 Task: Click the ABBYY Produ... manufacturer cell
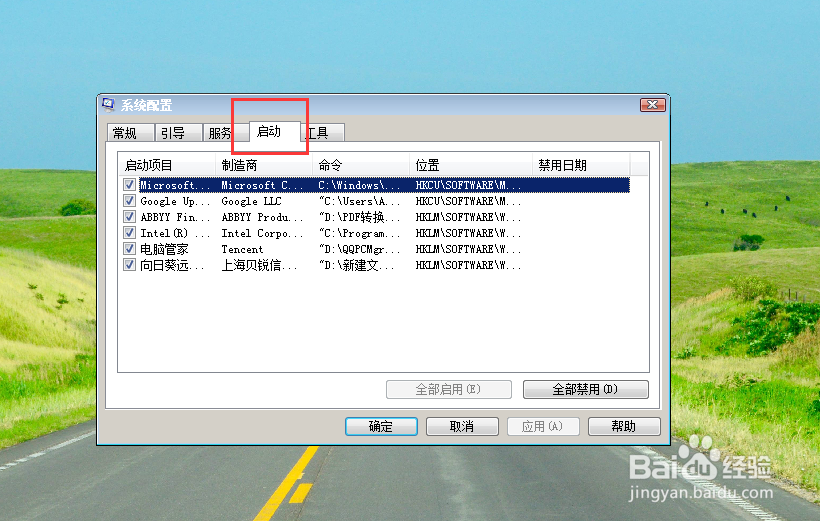(262, 217)
